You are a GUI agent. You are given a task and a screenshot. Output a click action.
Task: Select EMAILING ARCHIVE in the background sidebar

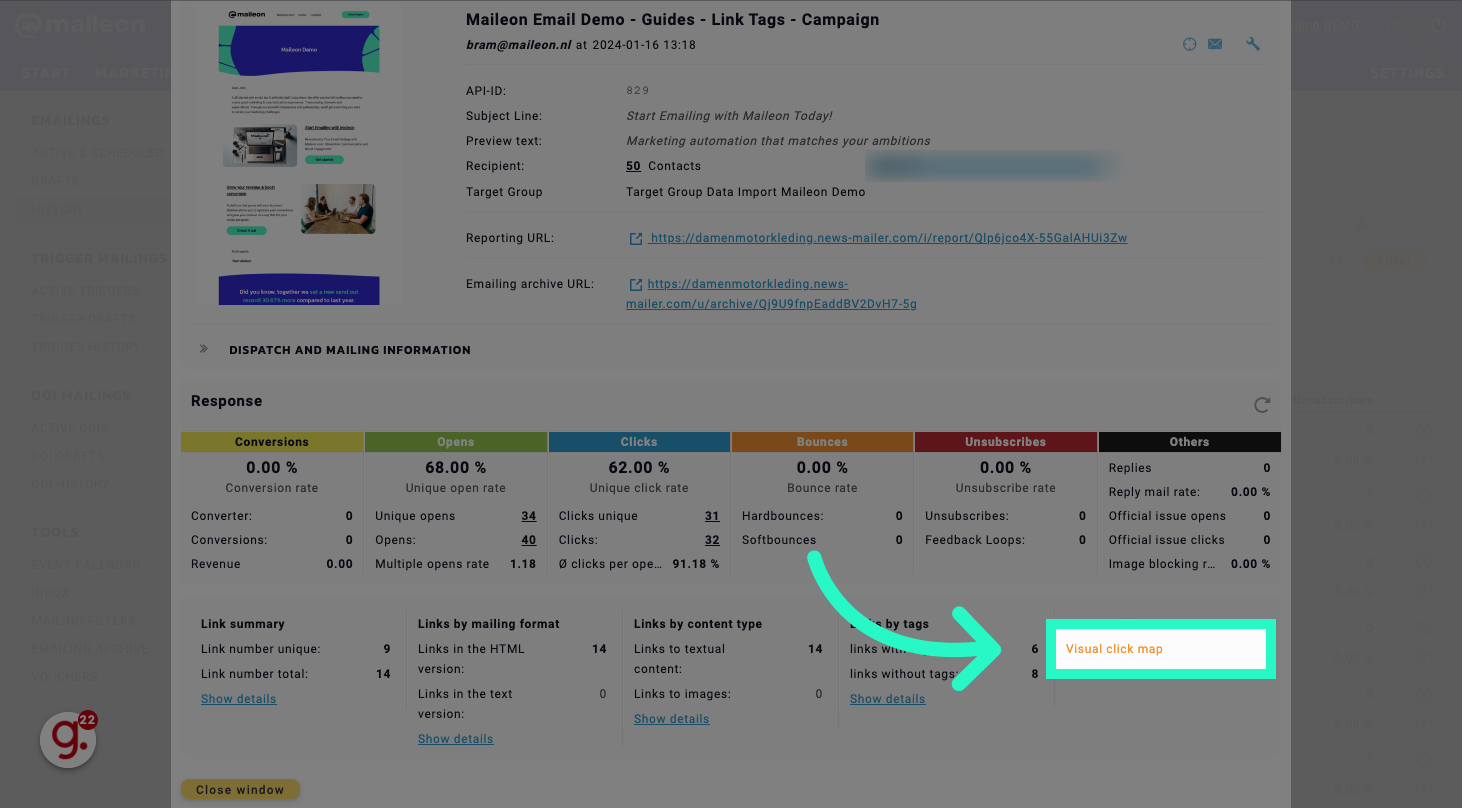coord(90,649)
